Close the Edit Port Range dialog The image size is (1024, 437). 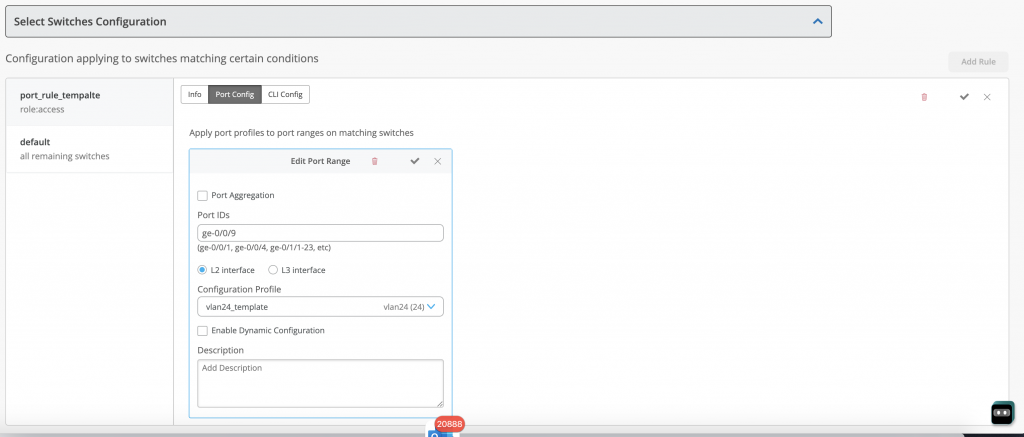click(x=437, y=161)
